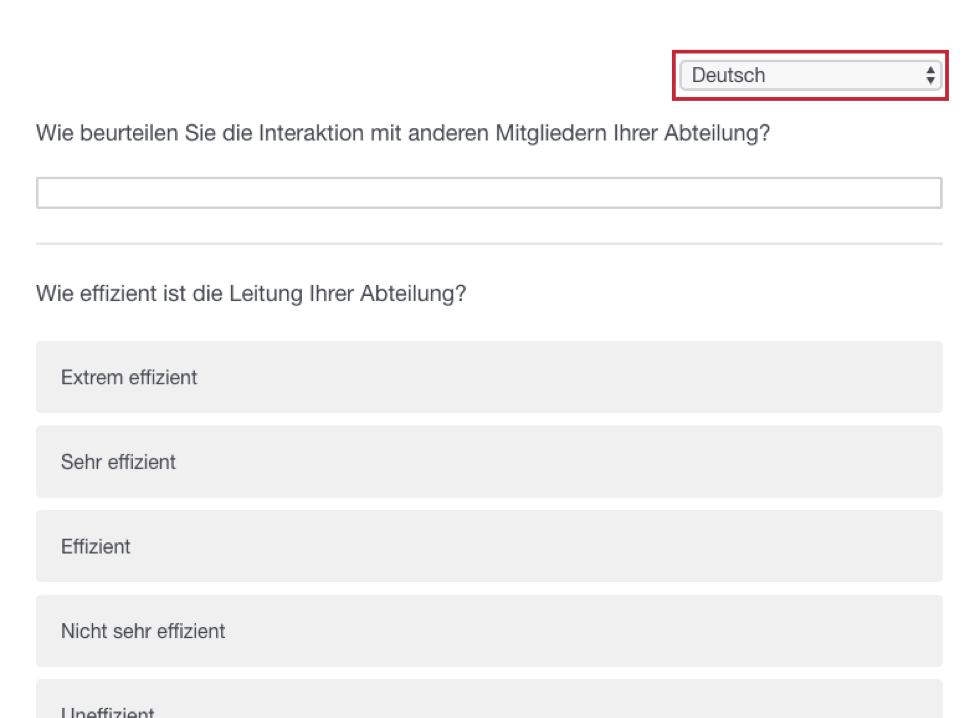Select the 'Extrem effizient' answer
974x718 pixels.
click(489, 377)
